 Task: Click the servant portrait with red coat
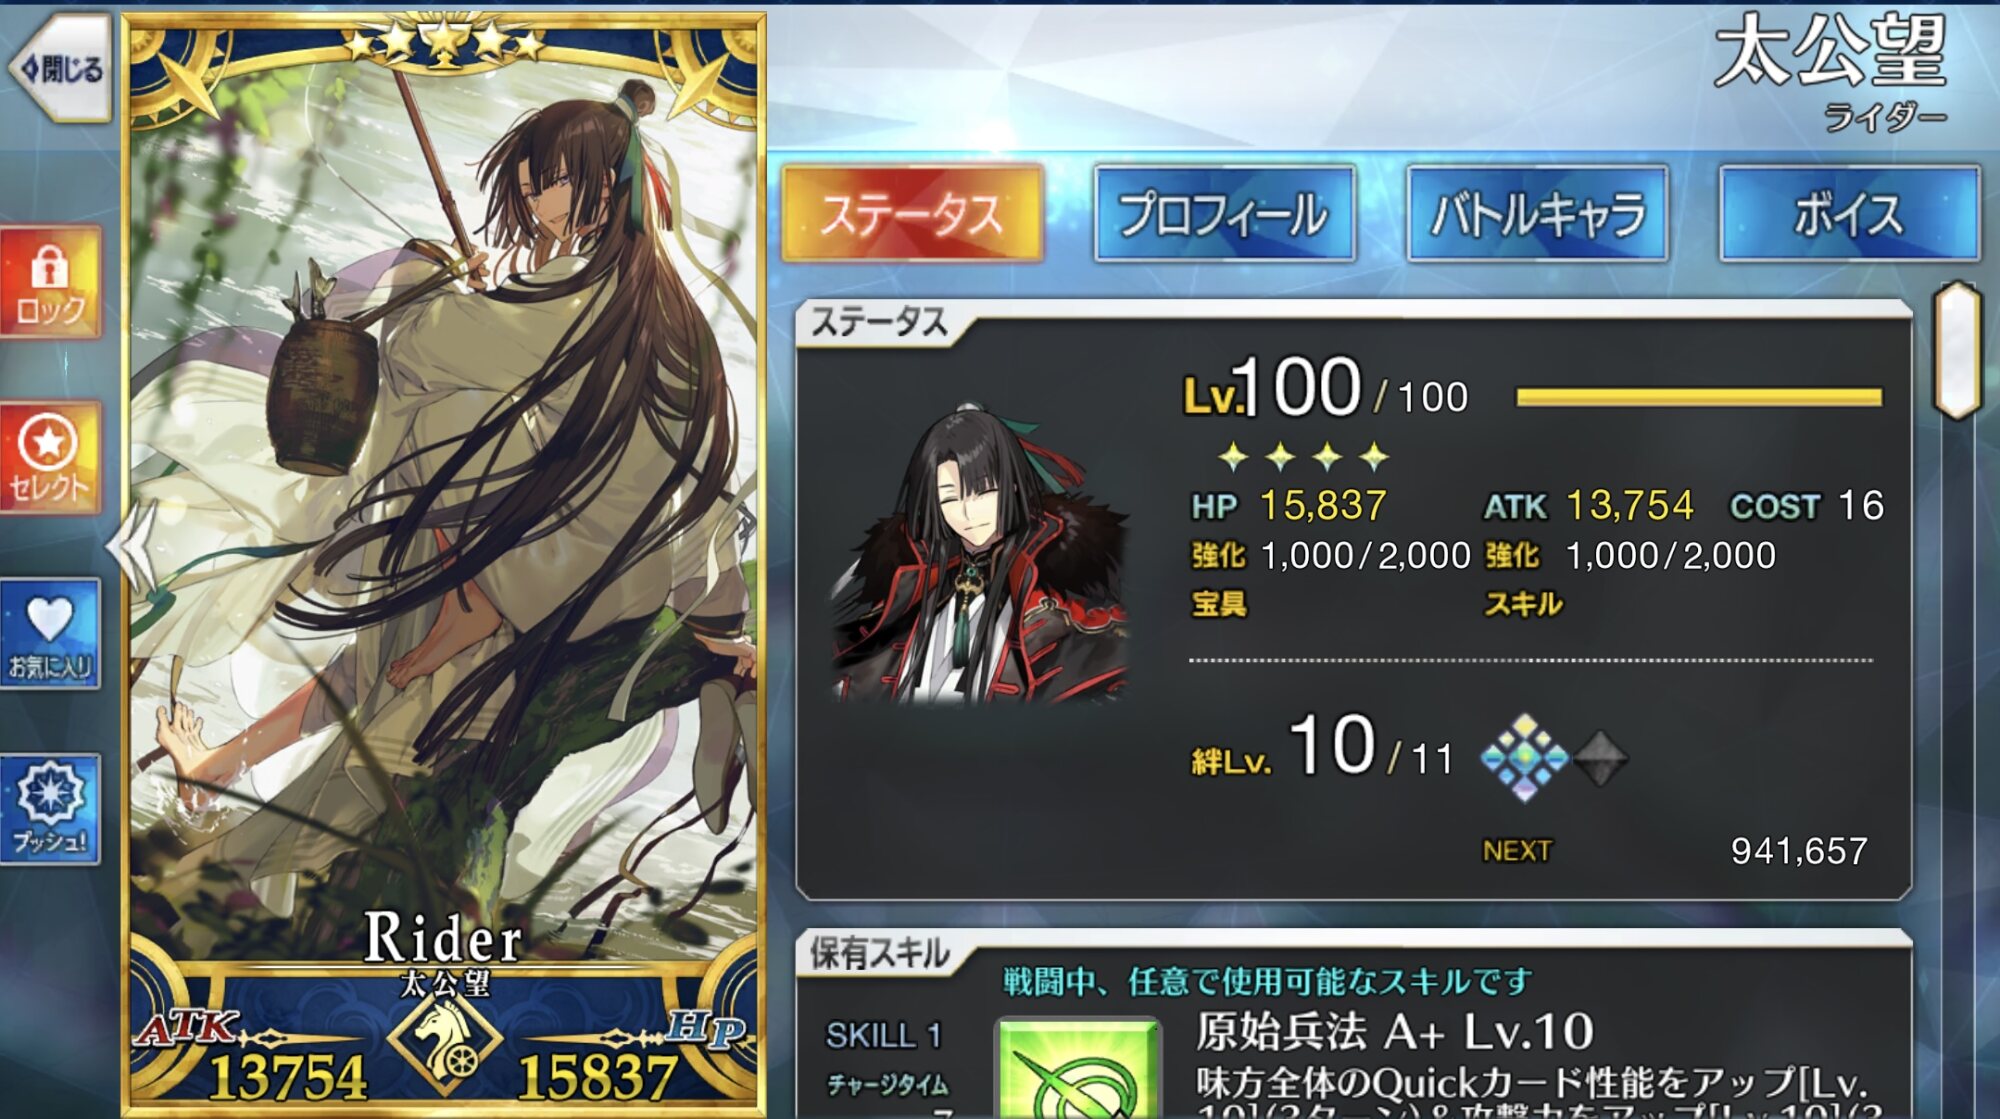pyautogui.click(x=980, y=555)
